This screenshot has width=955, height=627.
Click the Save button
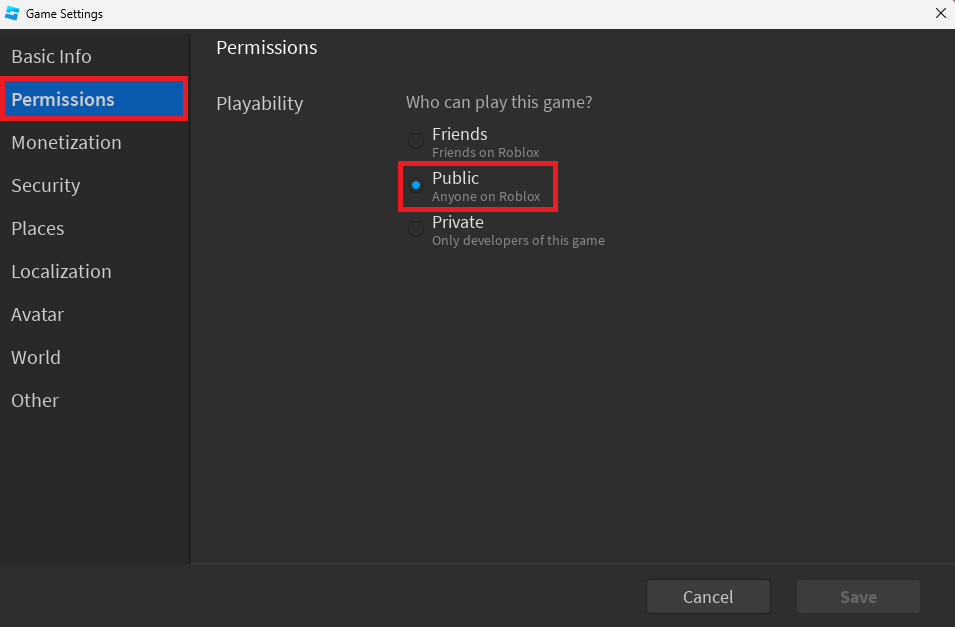pos(858,597)
